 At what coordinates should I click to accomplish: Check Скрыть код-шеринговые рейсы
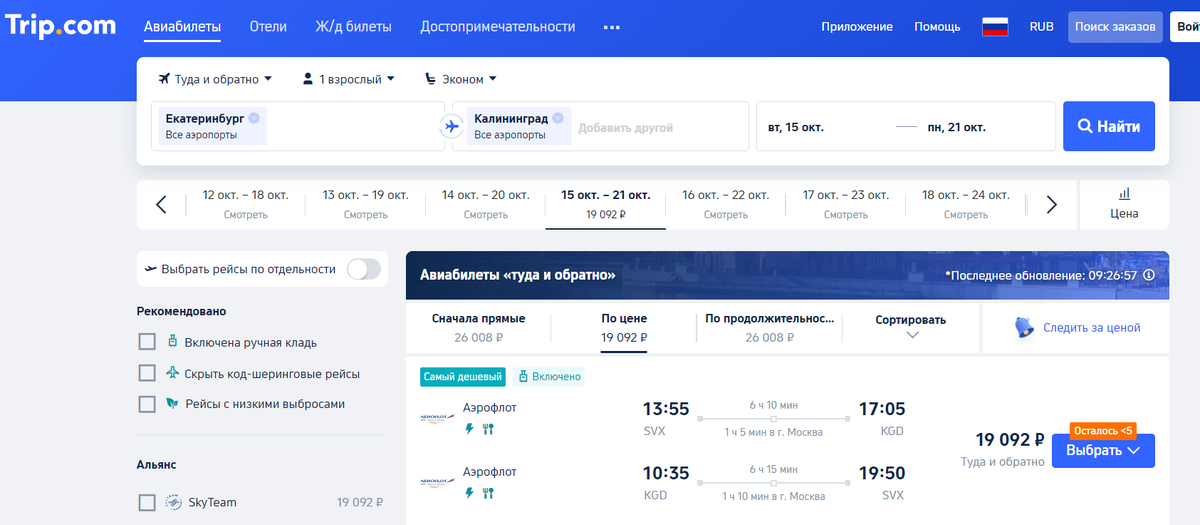point(147,373)
